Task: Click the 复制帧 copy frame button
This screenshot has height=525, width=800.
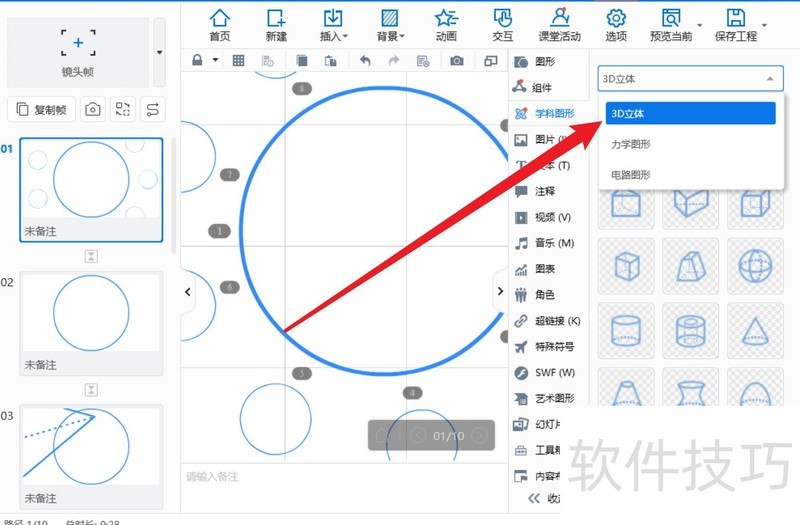Action: [x=41, y=109]
